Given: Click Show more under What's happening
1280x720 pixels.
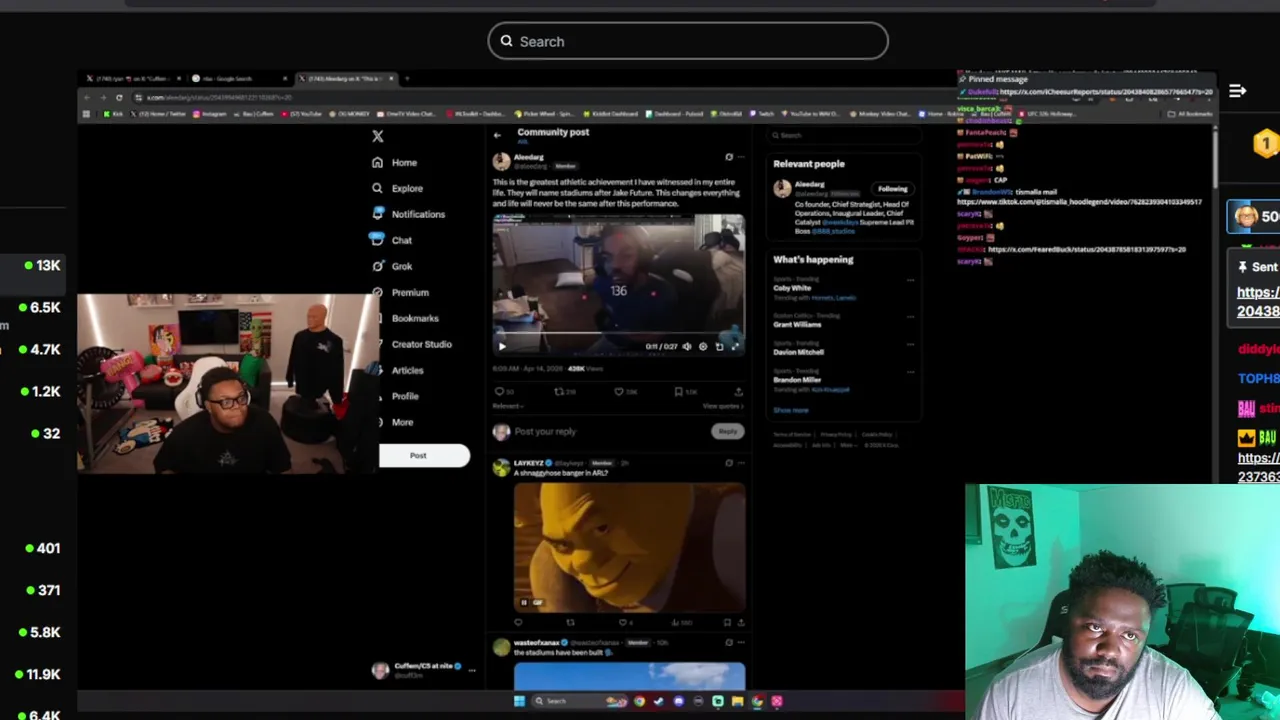Looking at the screenshot, I should coord(790,410).
